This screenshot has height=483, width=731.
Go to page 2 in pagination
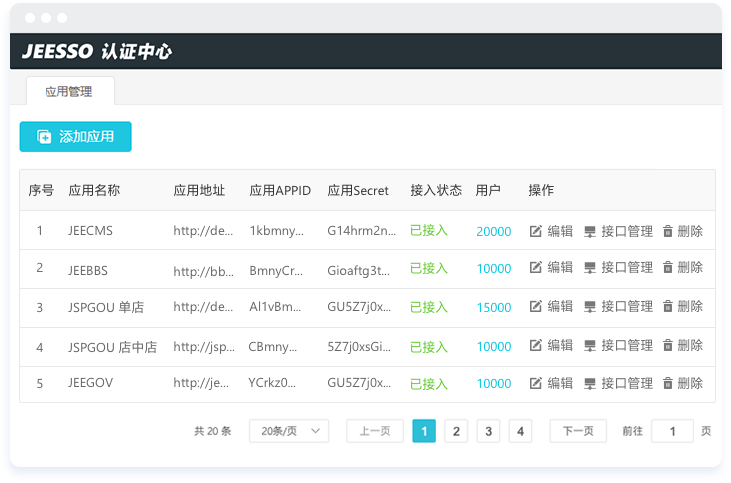tap(456, 431)
